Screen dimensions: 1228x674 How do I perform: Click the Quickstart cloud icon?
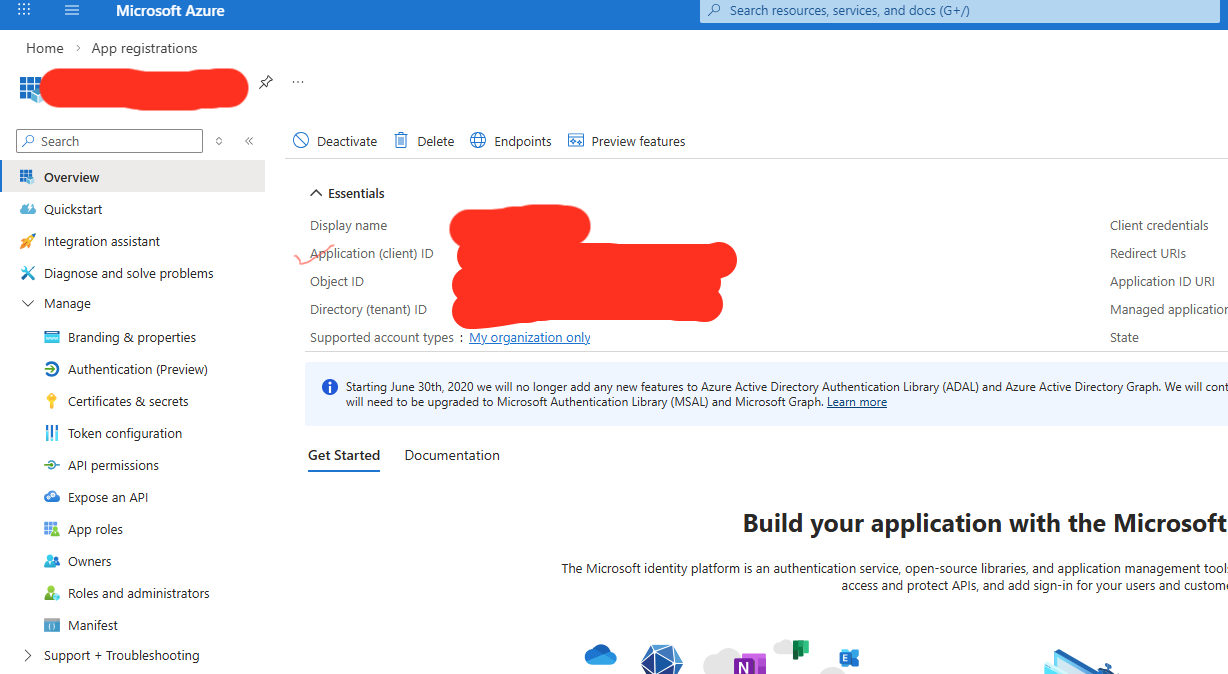pyautogui.click(x=27, y=209)
